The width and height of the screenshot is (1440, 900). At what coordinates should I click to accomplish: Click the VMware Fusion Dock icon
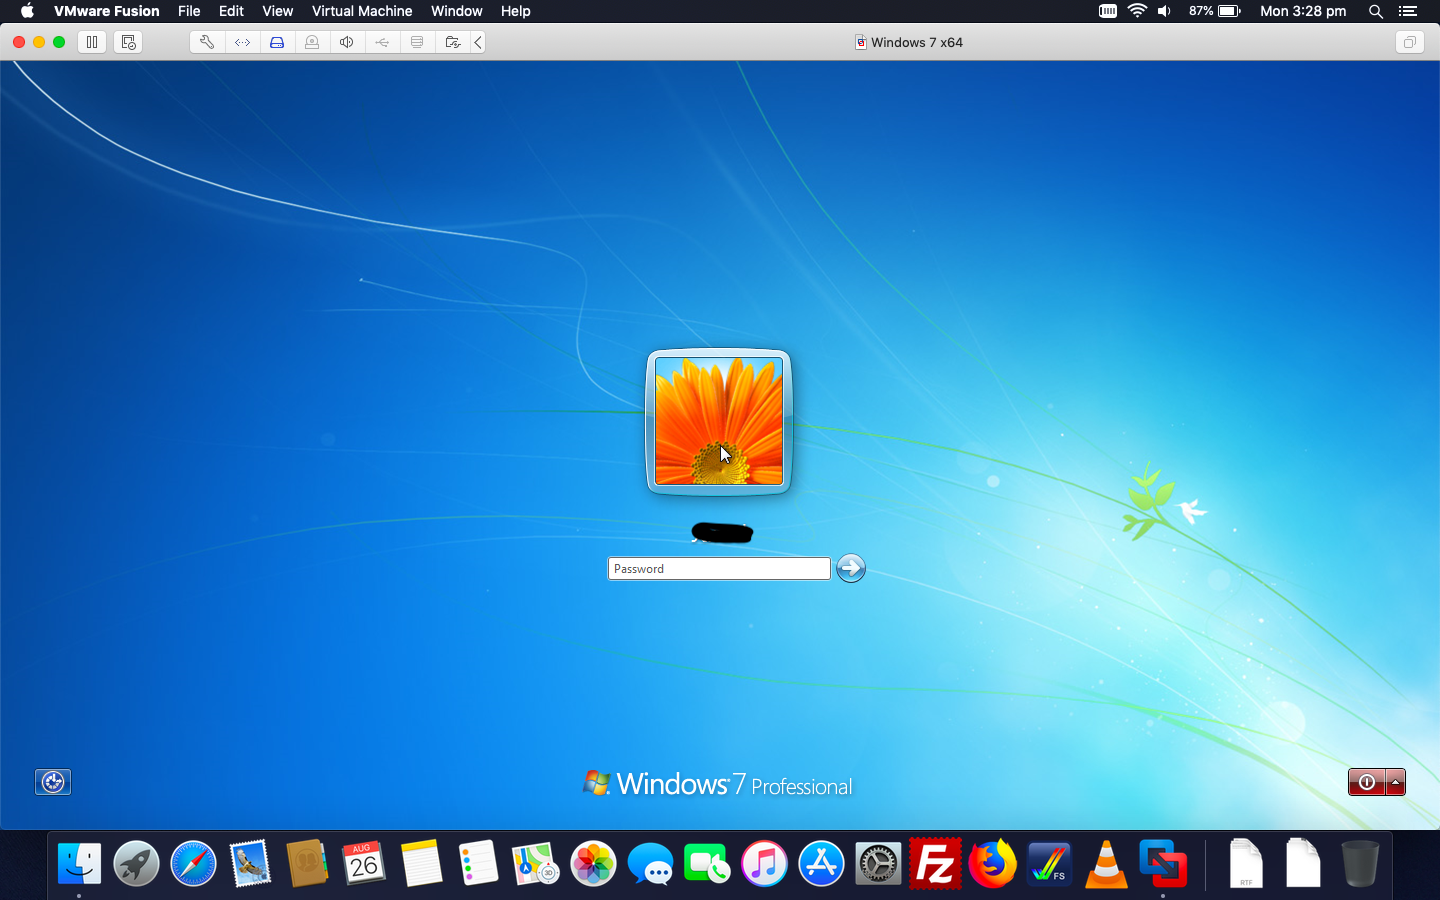pos(1163,863)
